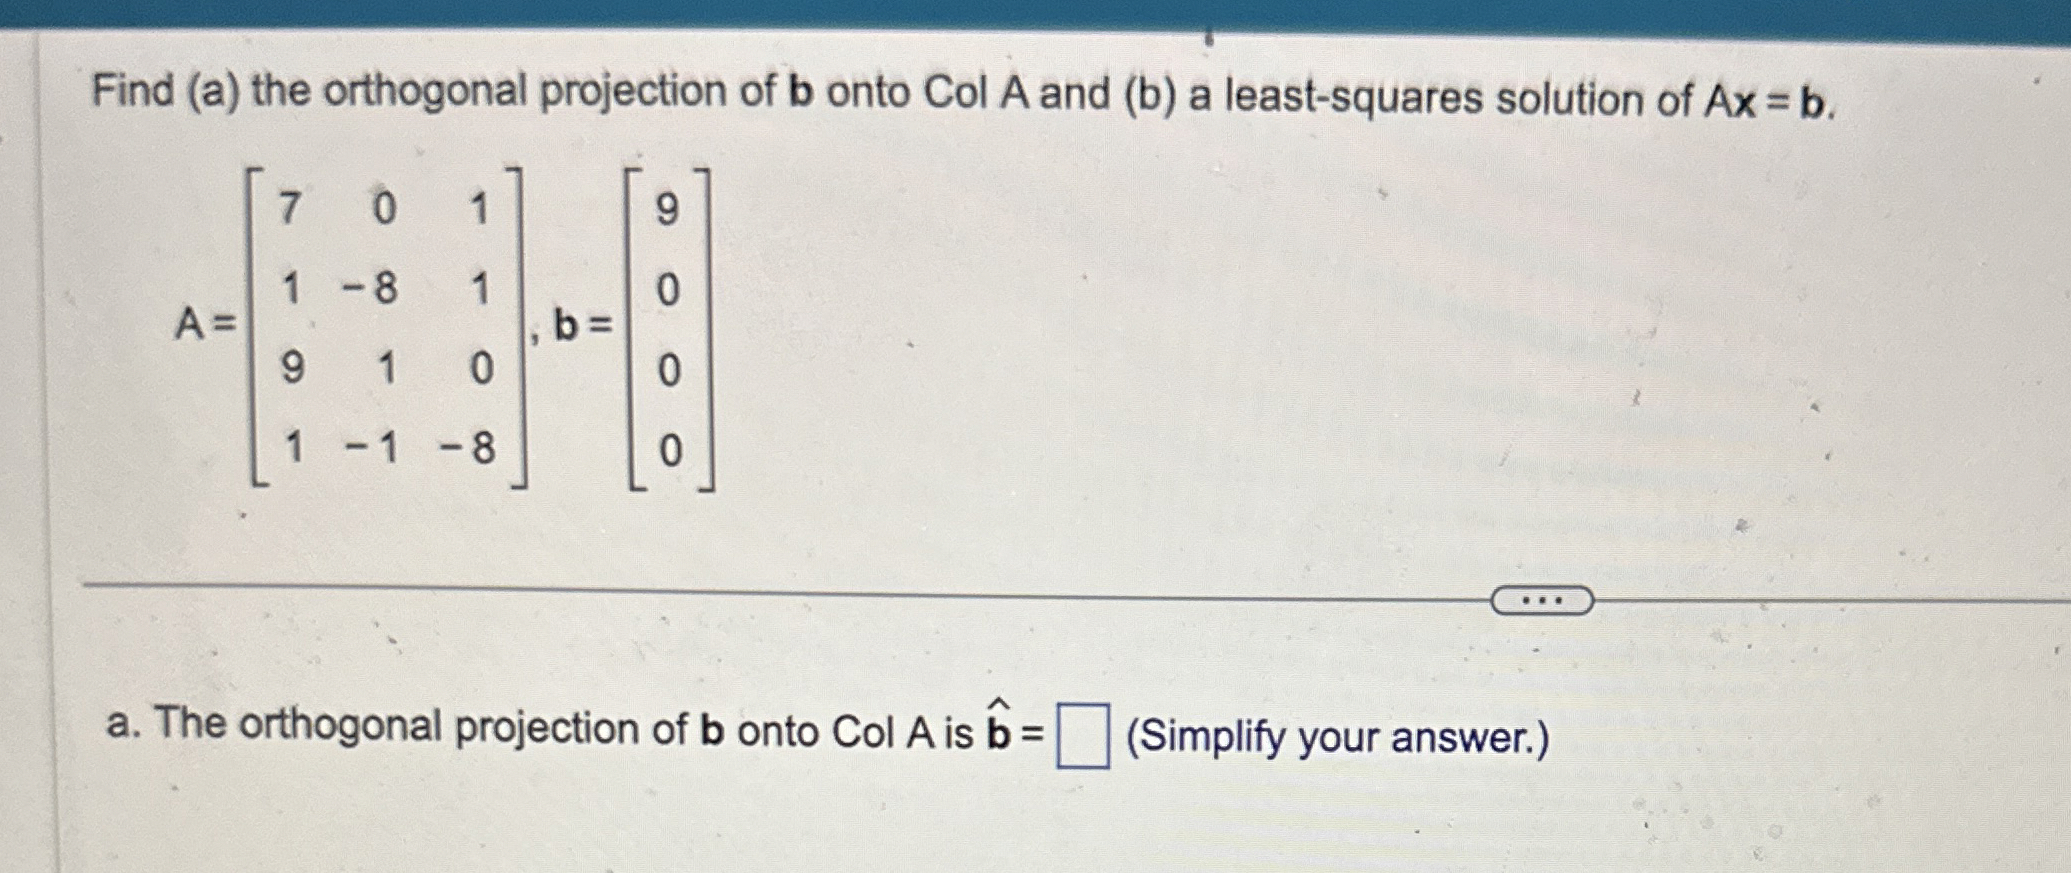Select the vector b in the problem
2071x873 pixels.
coord(668,325)
